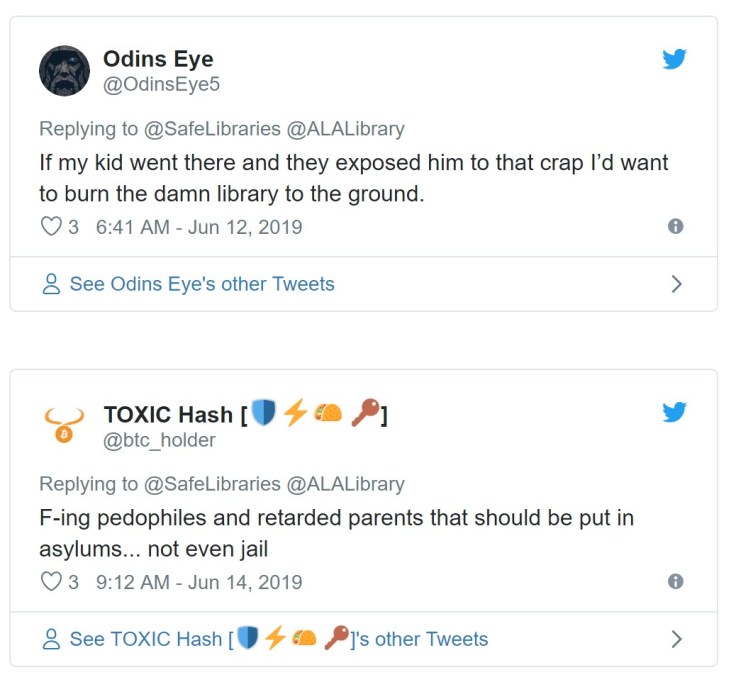Open See Odins Eye's other Tweets link
Viewport: 736px width, 682px height.
pyautogui.click(x=201, y=284)
